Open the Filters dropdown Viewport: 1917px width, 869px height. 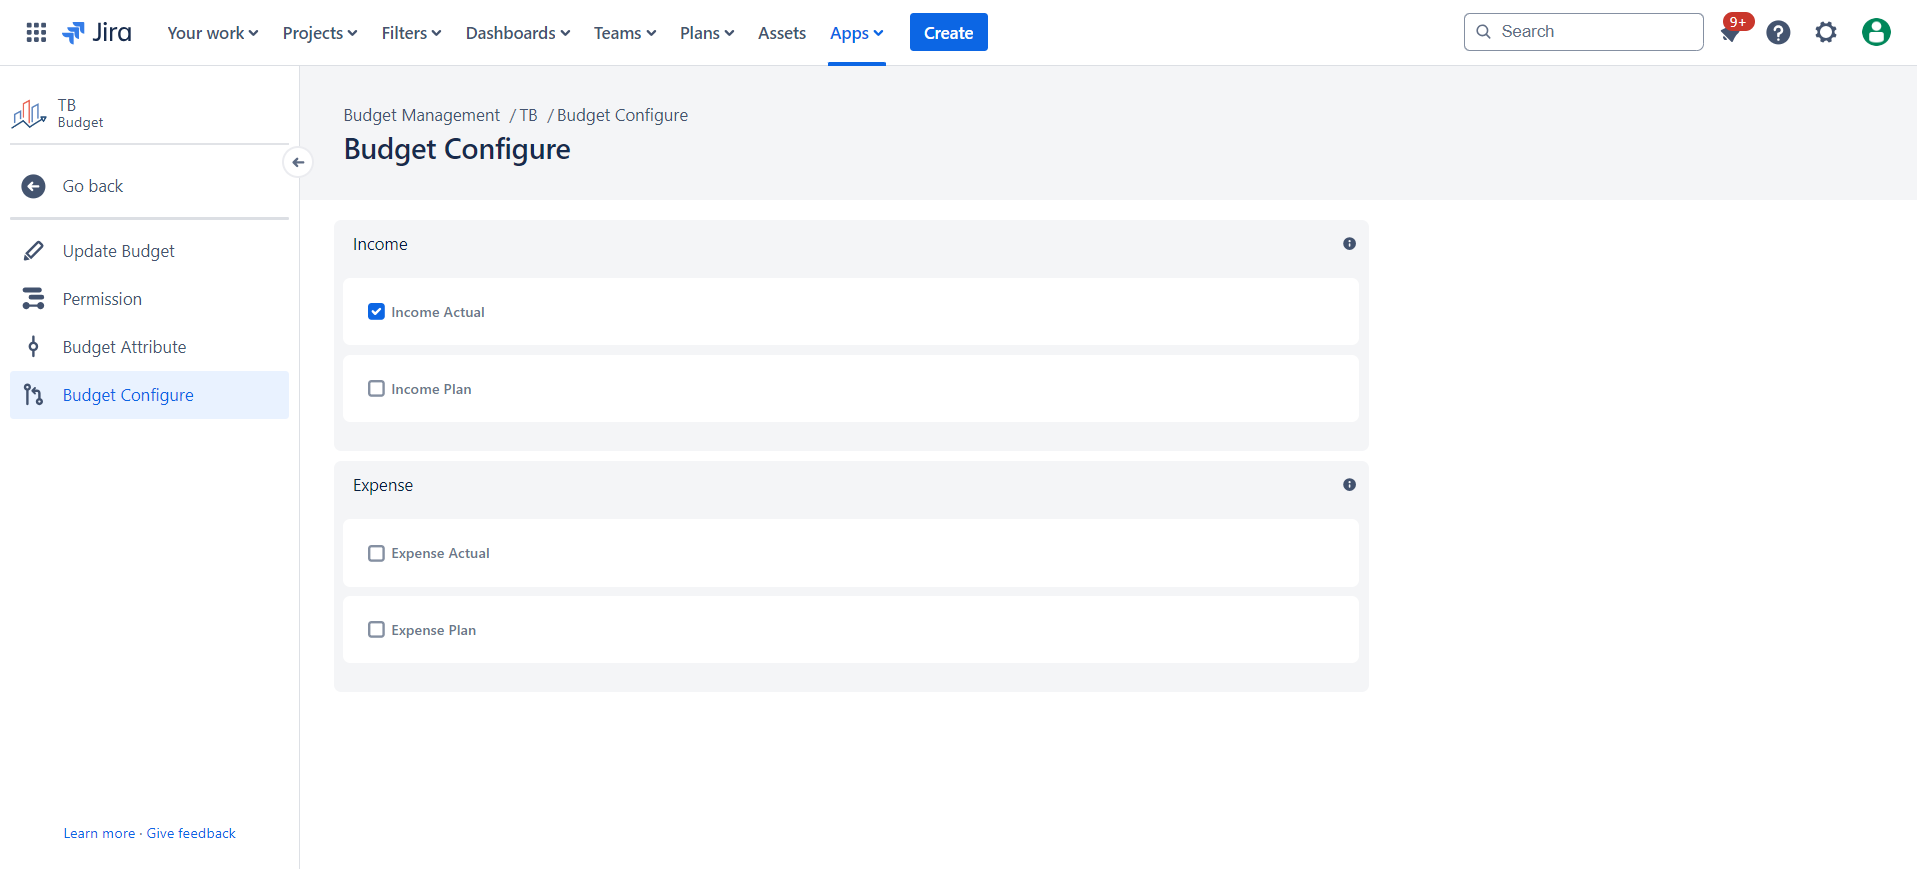coord(411,33)
